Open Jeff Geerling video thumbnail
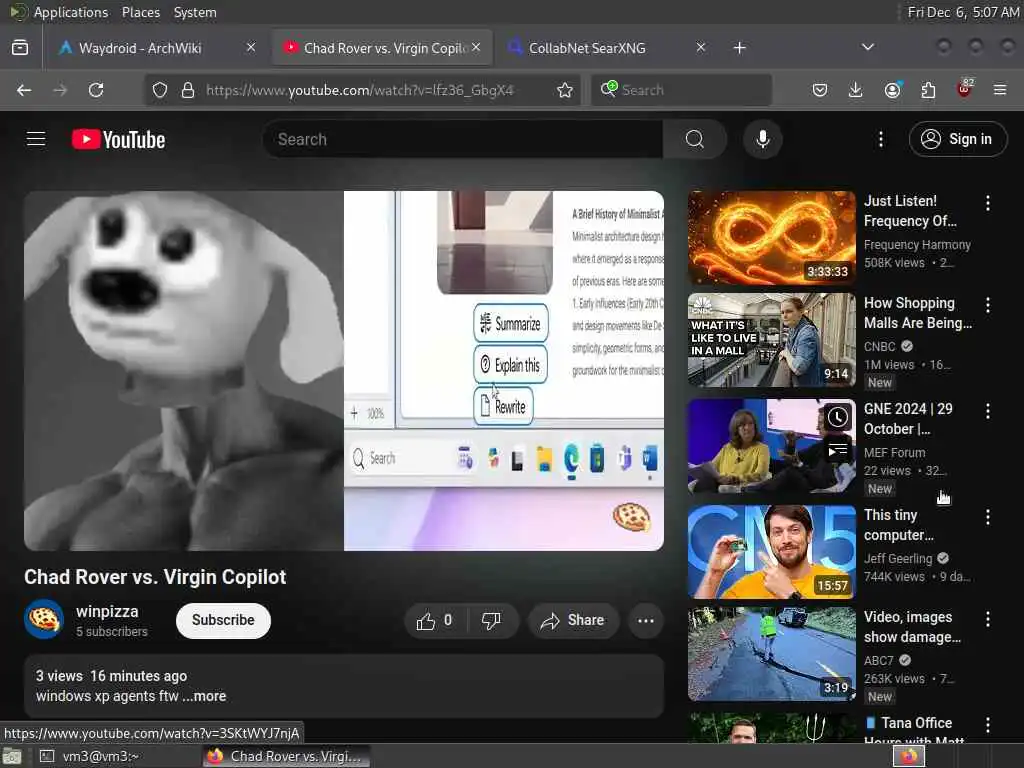 [x=771, y=552]
